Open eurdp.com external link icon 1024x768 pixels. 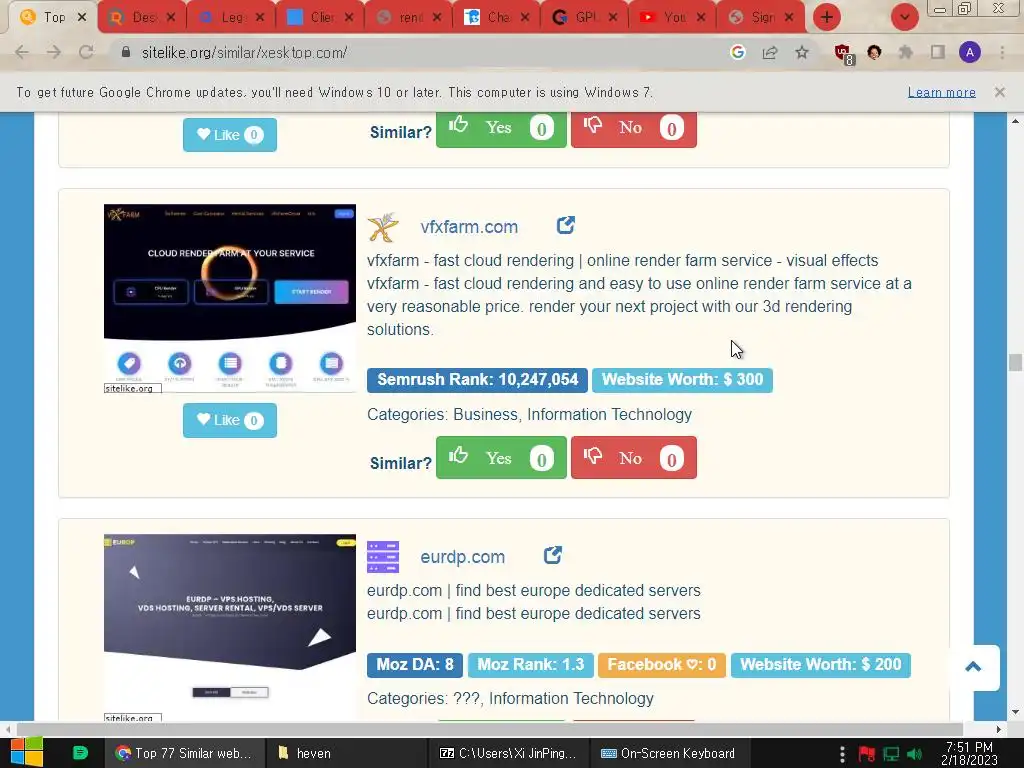click(552, 555)
